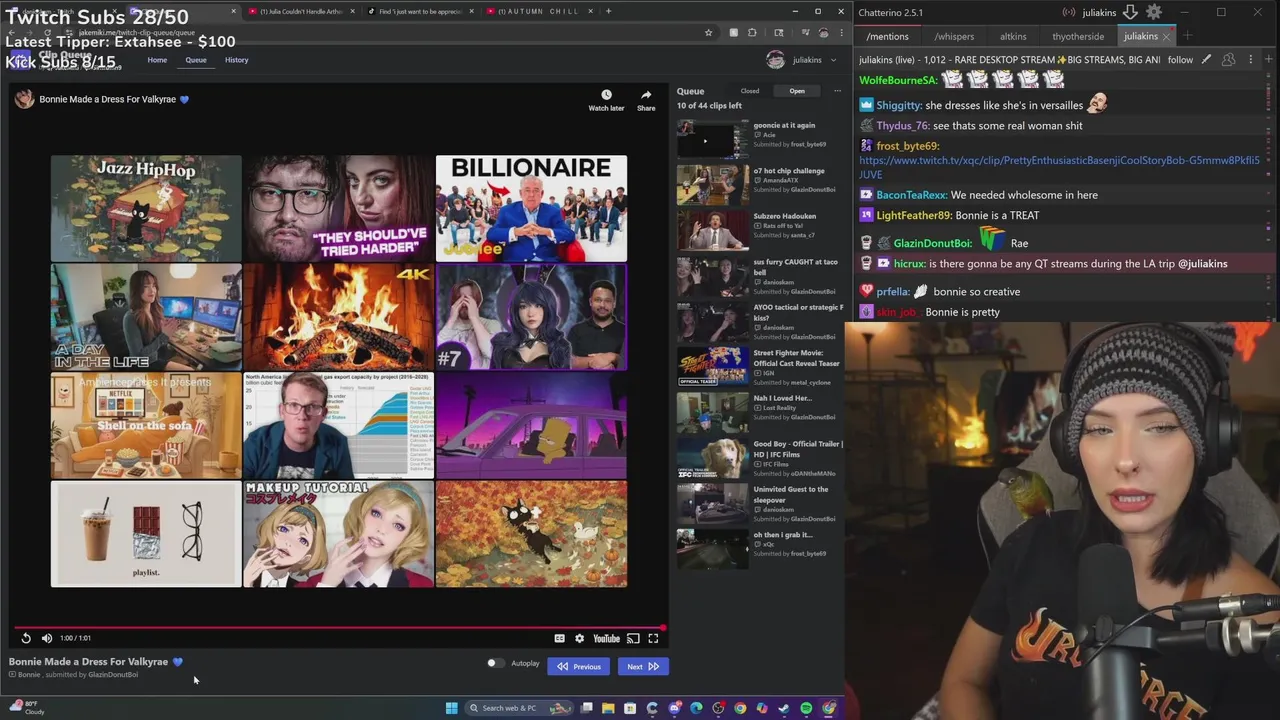Open the Windows Start menu
This screenshot has height=720, width=1280.
(451, 708)
